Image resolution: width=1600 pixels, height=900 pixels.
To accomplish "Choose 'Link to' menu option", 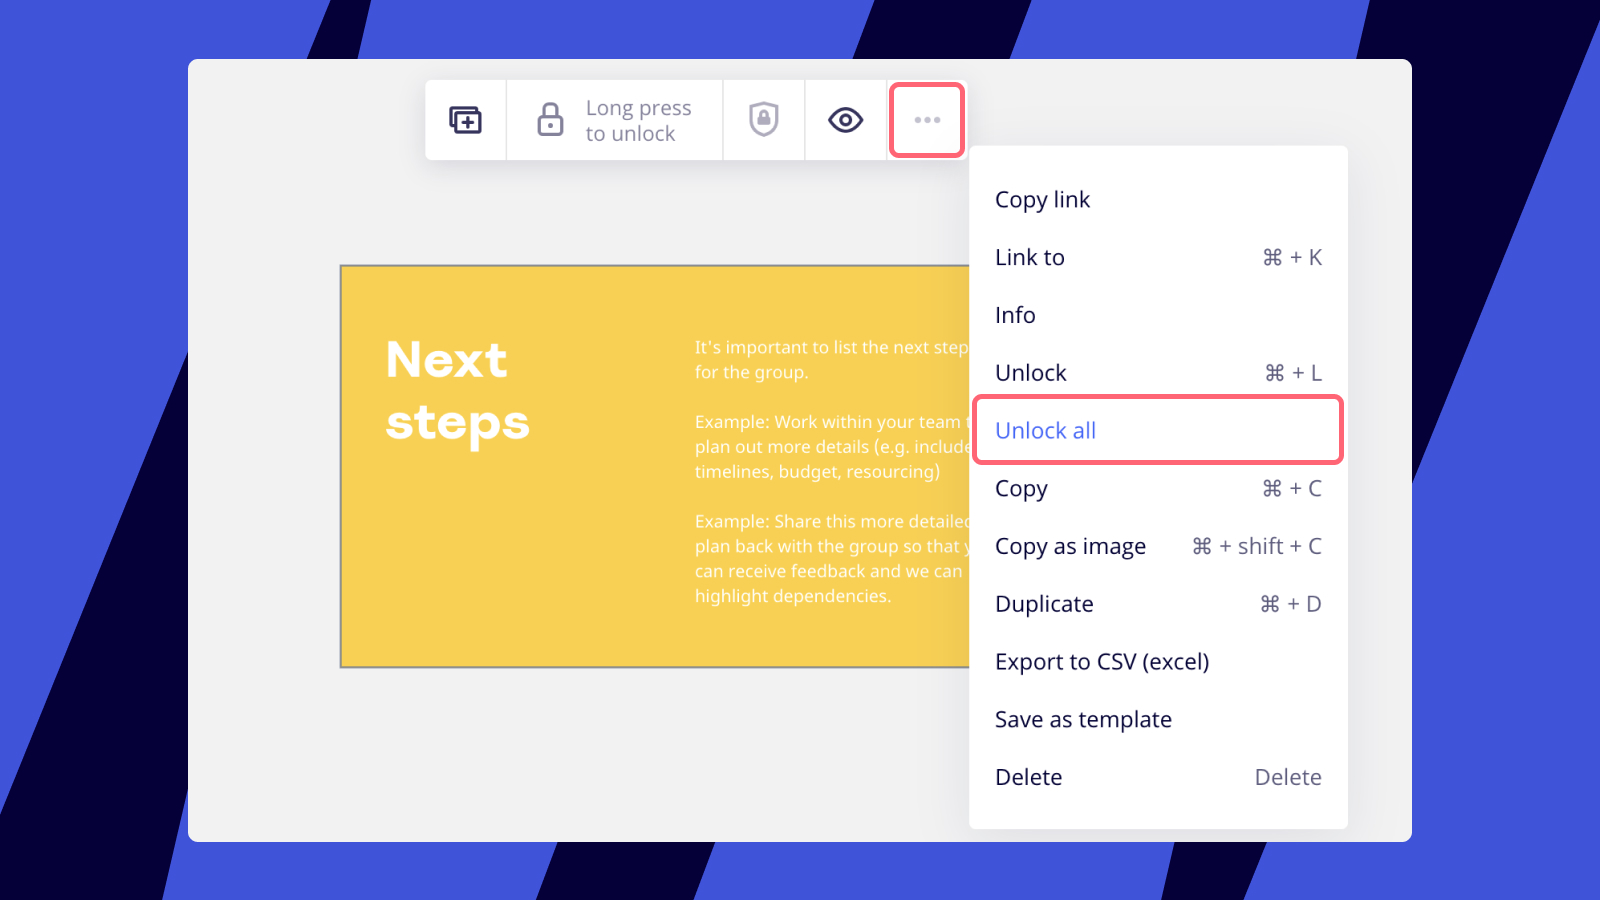I will pyautogui.click(x=1030, y=258).
